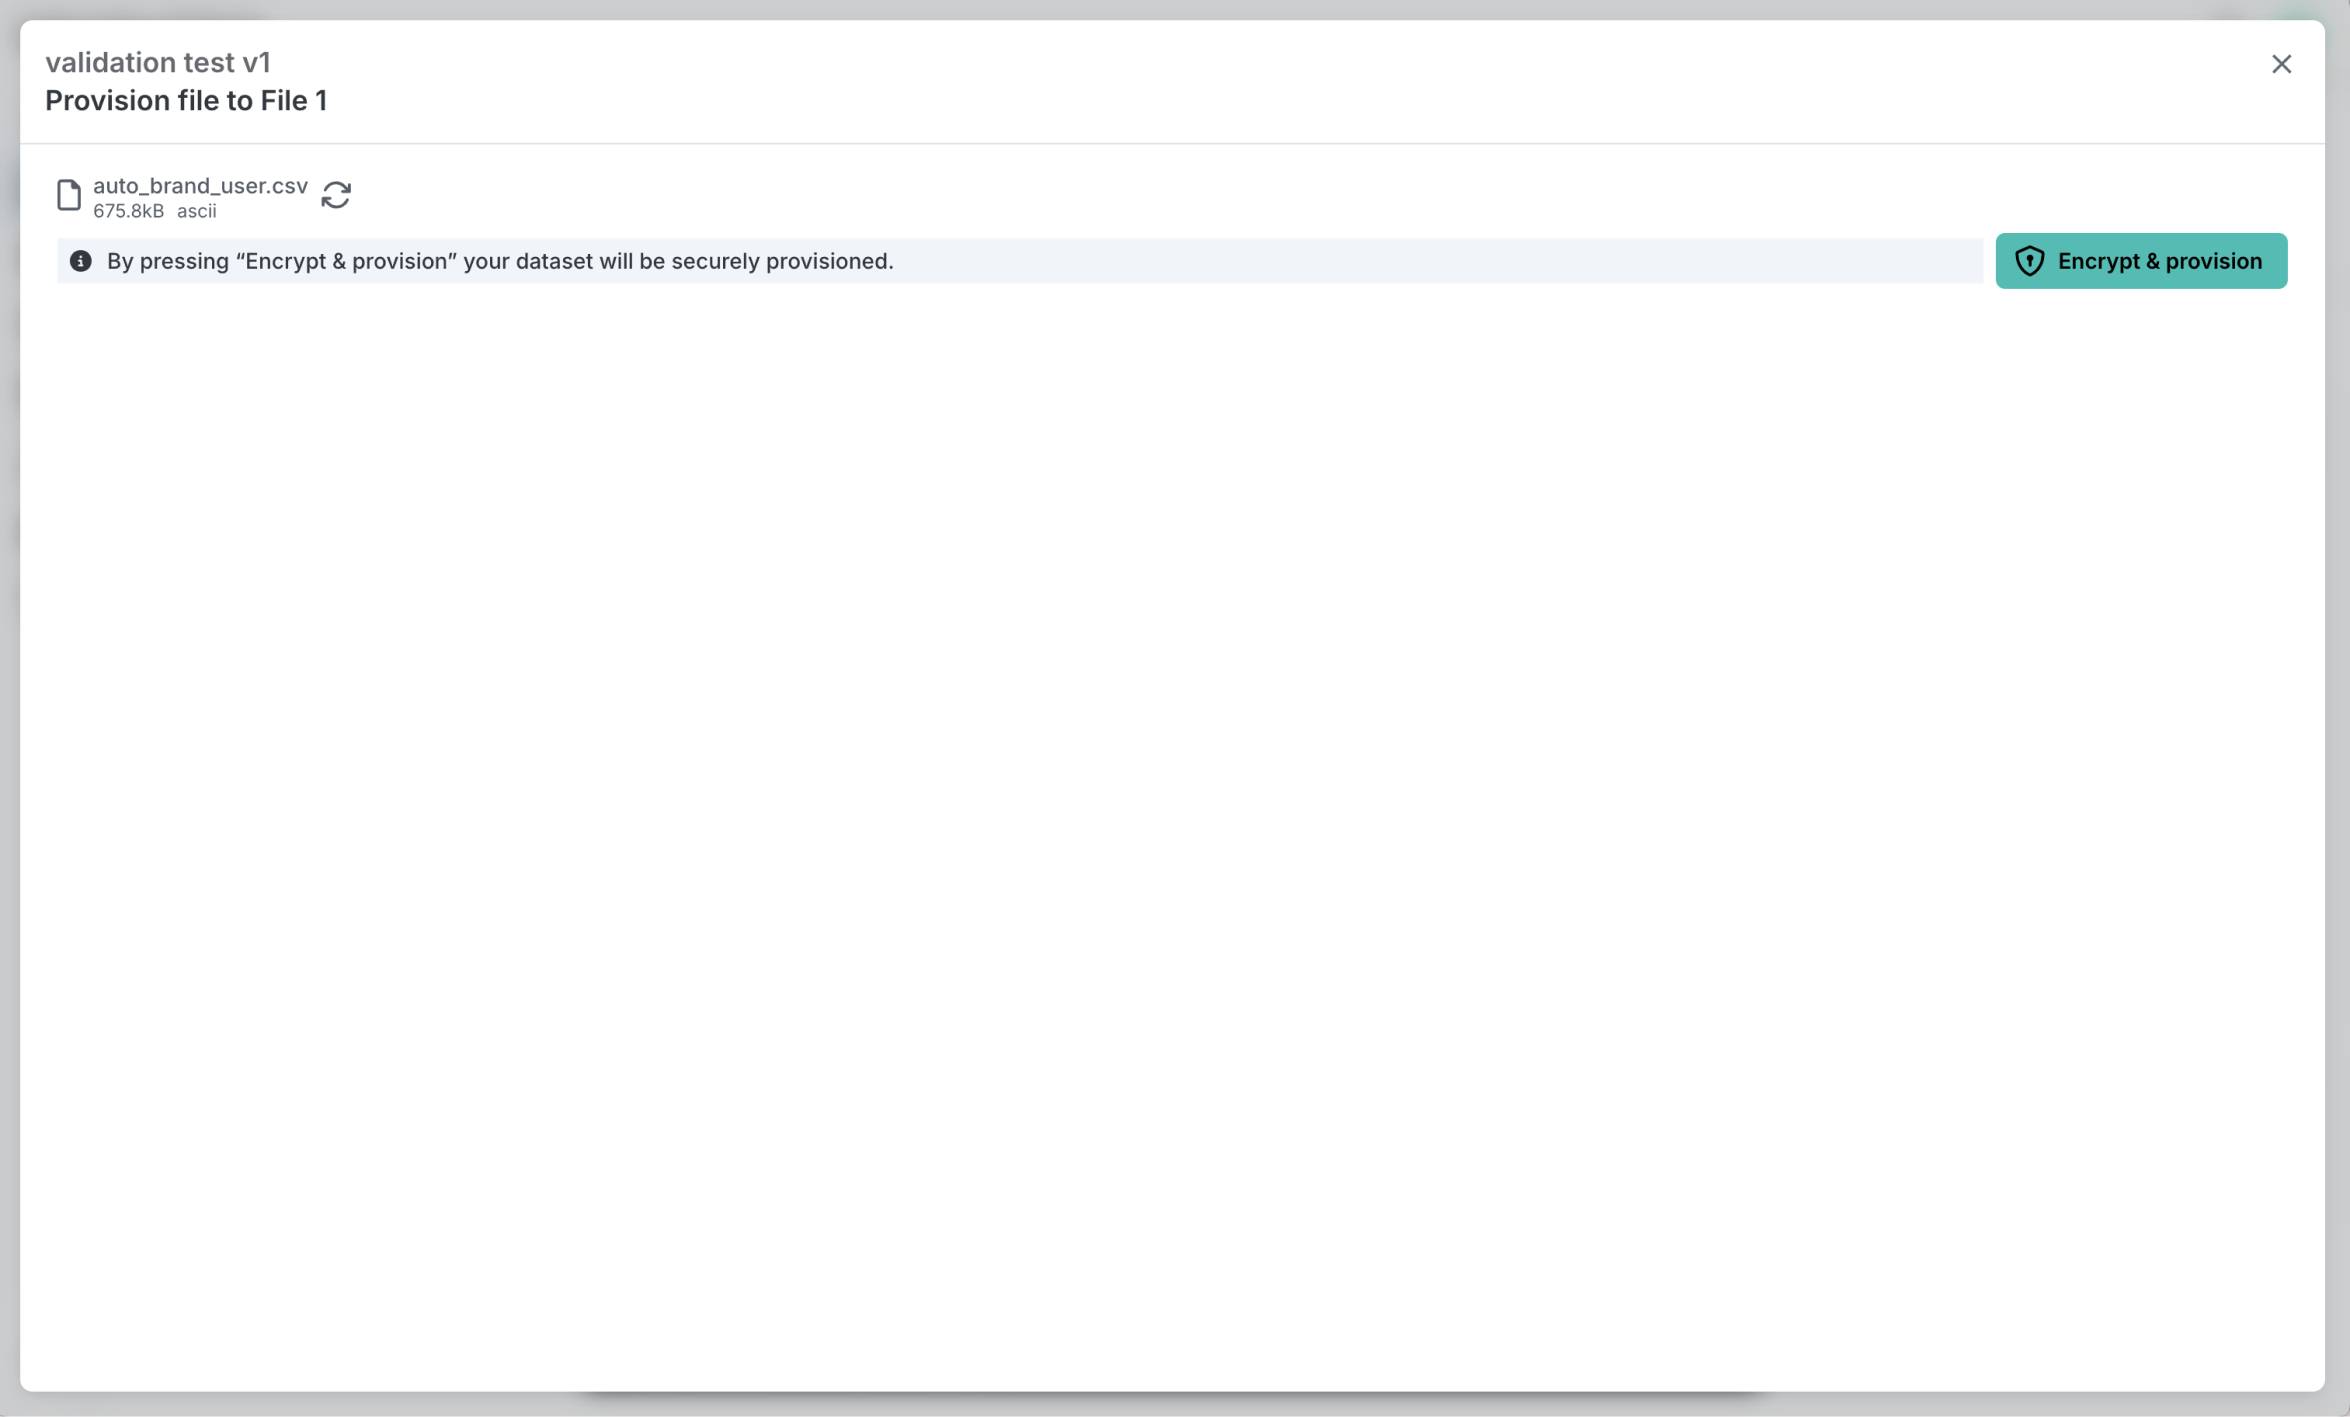Click the dimmed backdrop above the dialog
The height and width of the screenshot is (1417, 2350).
point(1170,8)
